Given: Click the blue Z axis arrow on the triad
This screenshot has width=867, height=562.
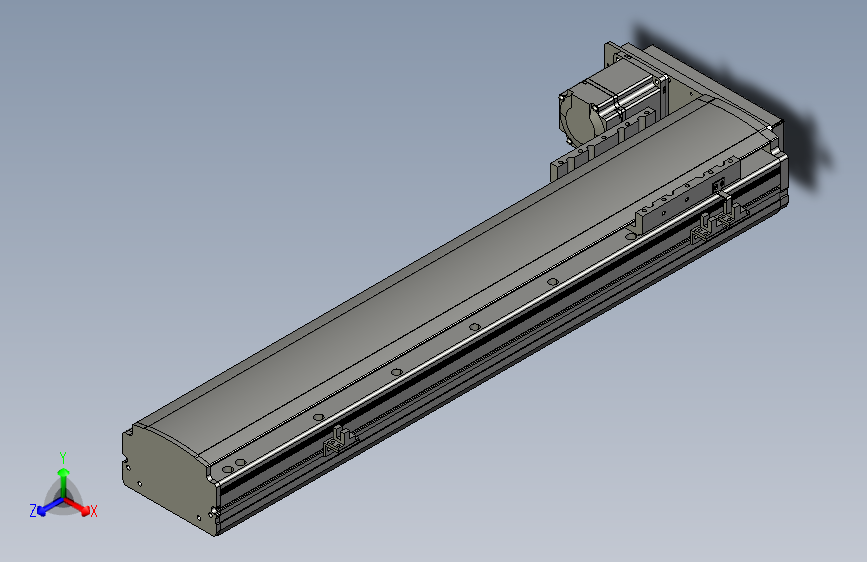Looking at the screenshot, I should [x=49, y=507].
